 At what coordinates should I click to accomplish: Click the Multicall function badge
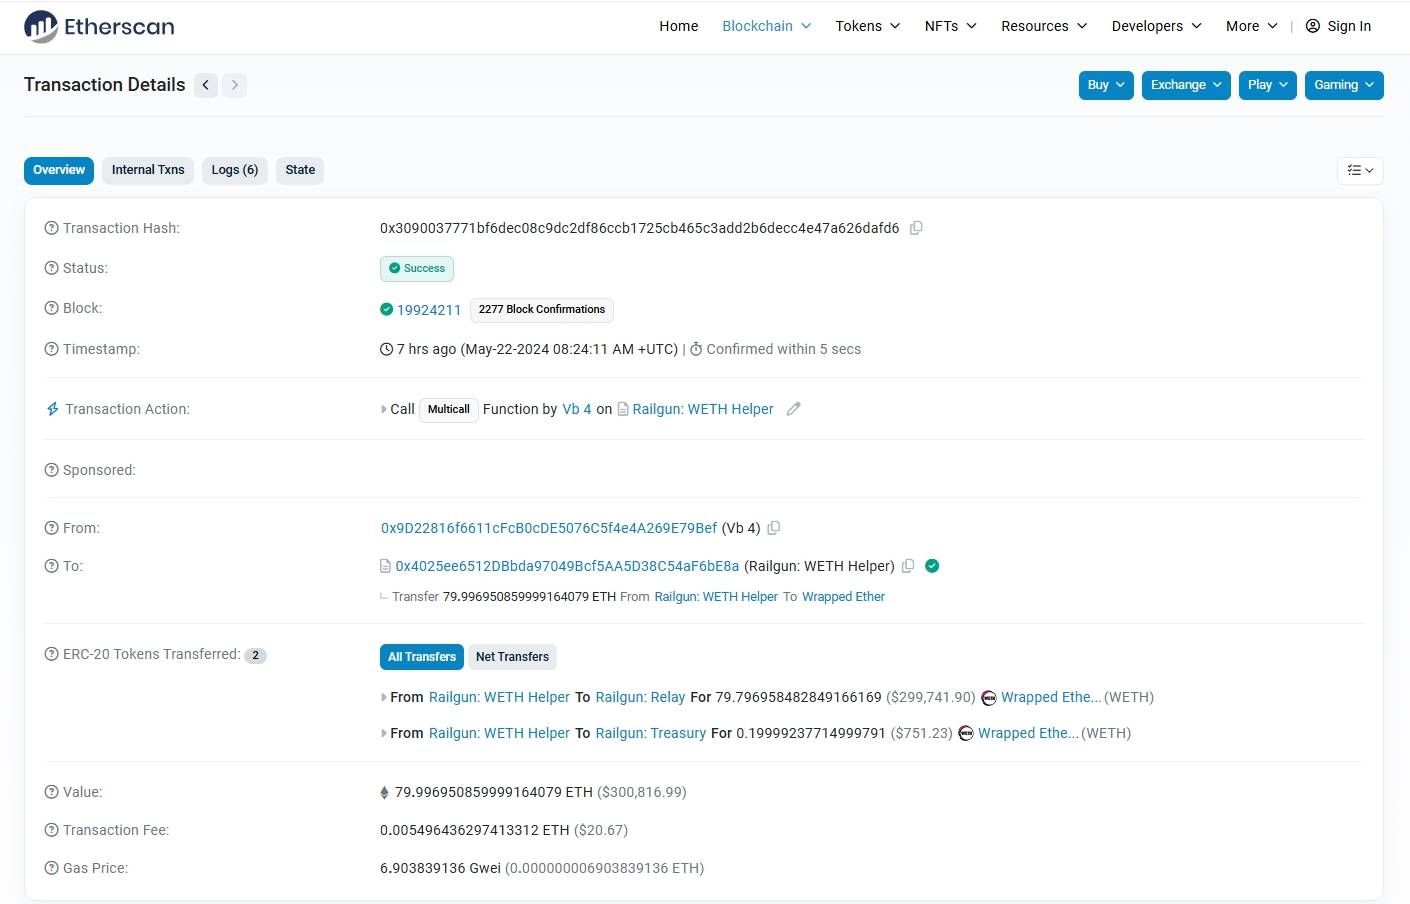pyautogui.click(x=449, y=409)
